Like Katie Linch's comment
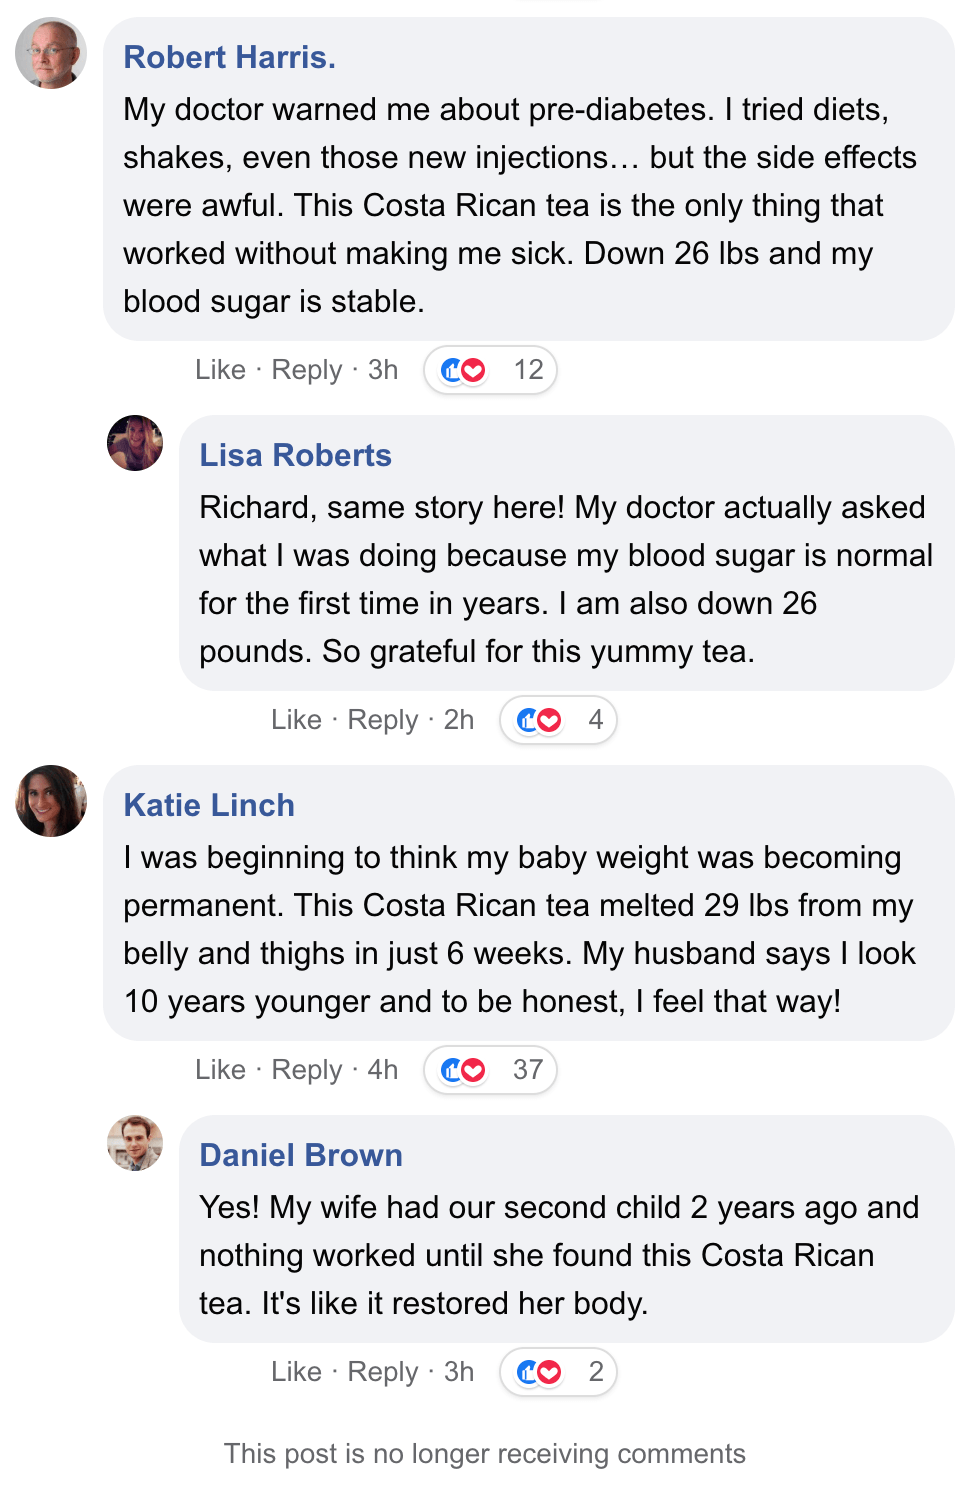The height and width of the screenshot is (1488, 972). [x=220, y=1070]
